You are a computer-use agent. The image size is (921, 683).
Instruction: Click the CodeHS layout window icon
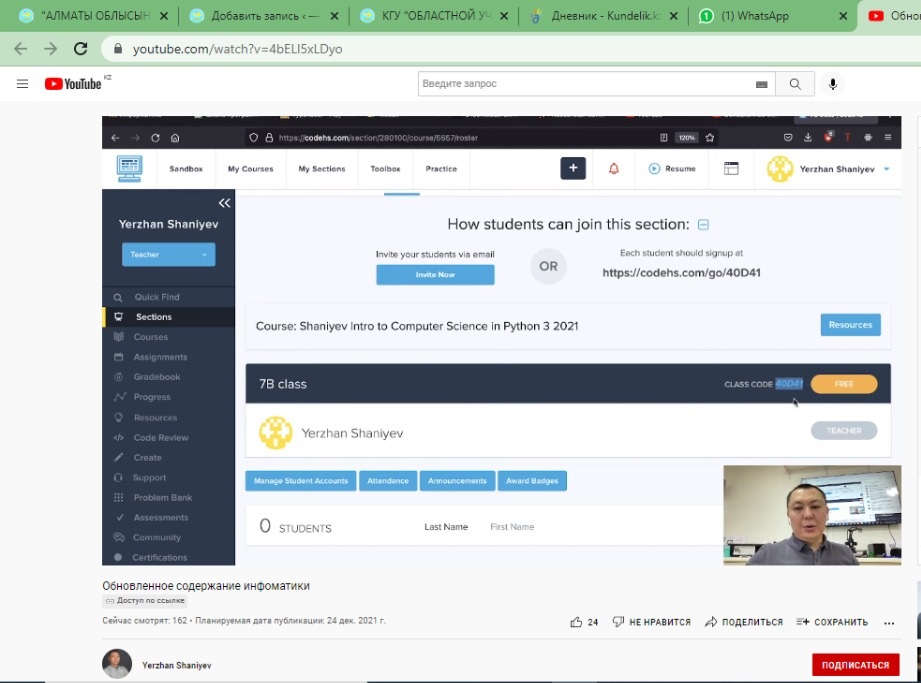click(731, 169)
